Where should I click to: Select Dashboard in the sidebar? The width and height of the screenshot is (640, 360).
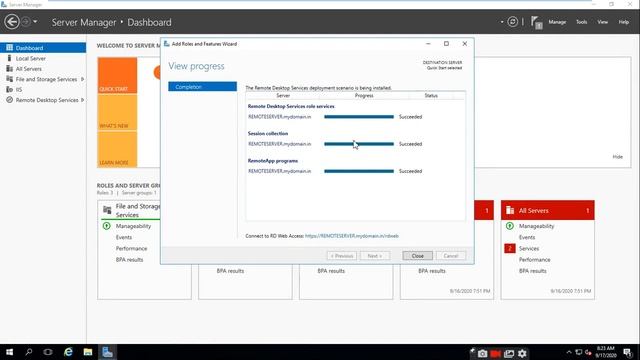pyautogui.click(x=43, y=48)
